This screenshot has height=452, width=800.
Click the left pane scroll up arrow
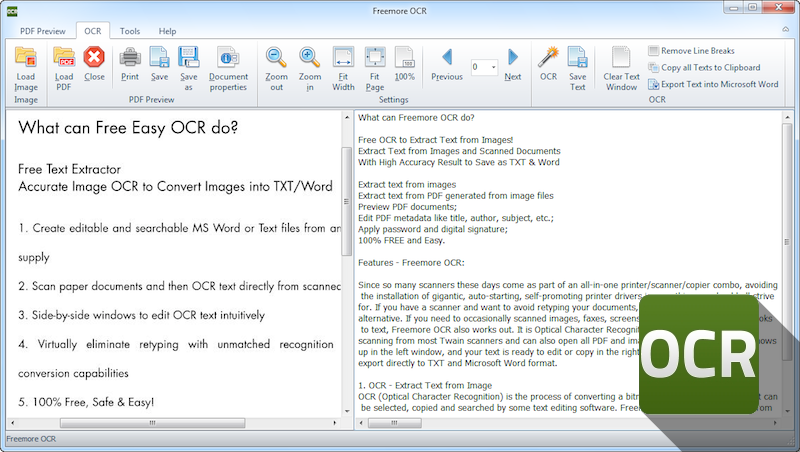(x=347, y=117)
